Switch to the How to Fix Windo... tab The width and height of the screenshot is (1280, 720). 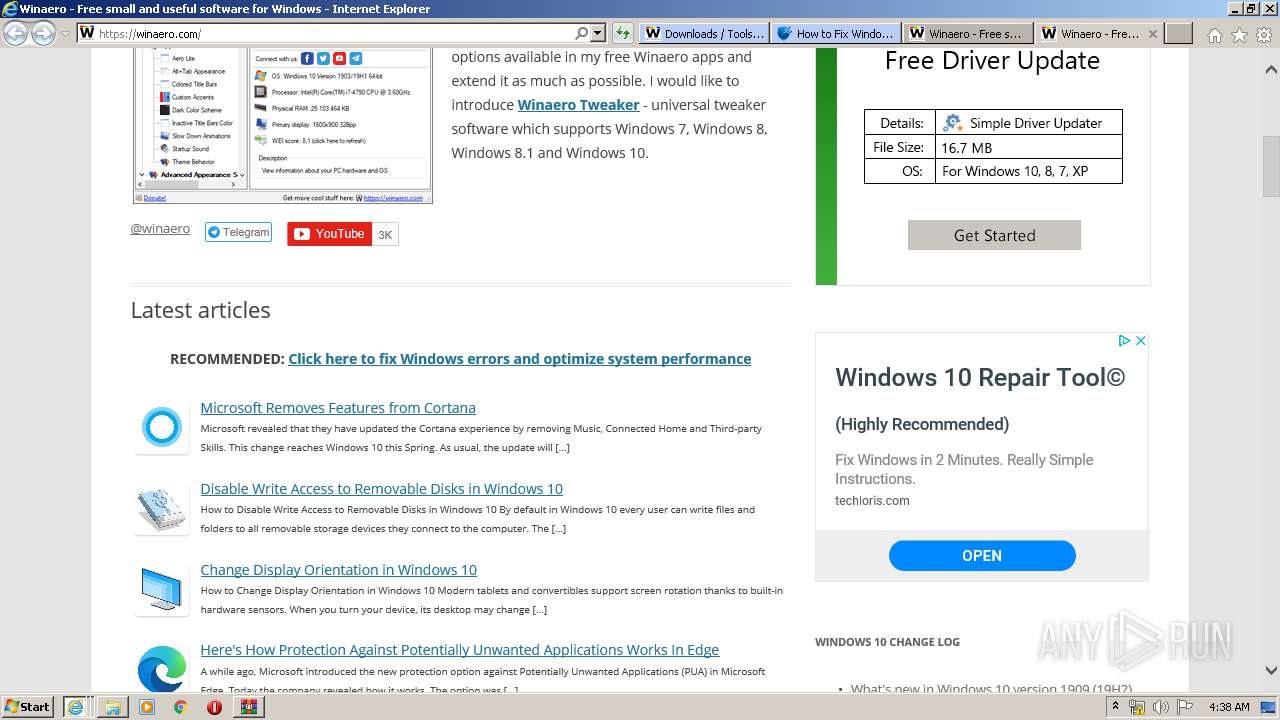[x=835, y=33]
